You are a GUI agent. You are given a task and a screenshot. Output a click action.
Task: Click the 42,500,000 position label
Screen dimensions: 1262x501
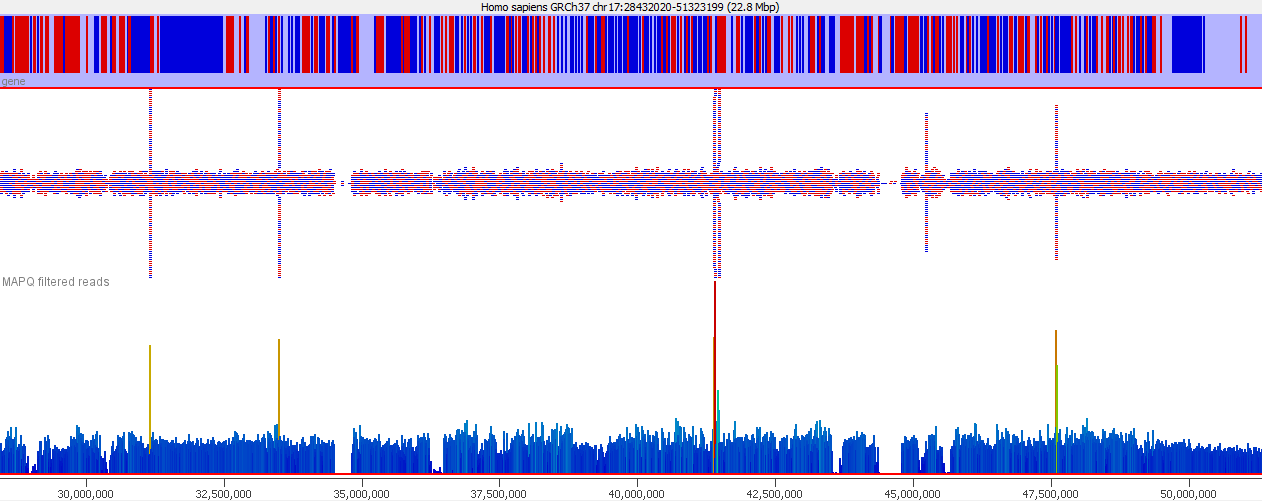[776, 493]
